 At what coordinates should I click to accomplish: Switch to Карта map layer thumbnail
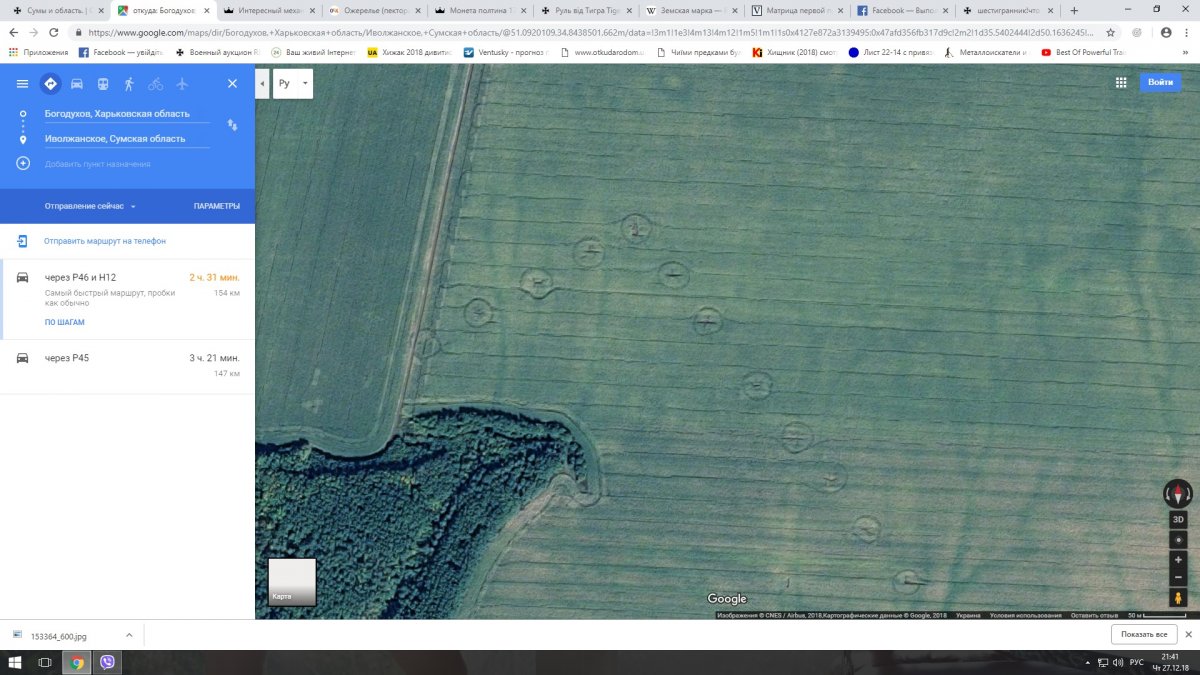pos(292,582)
